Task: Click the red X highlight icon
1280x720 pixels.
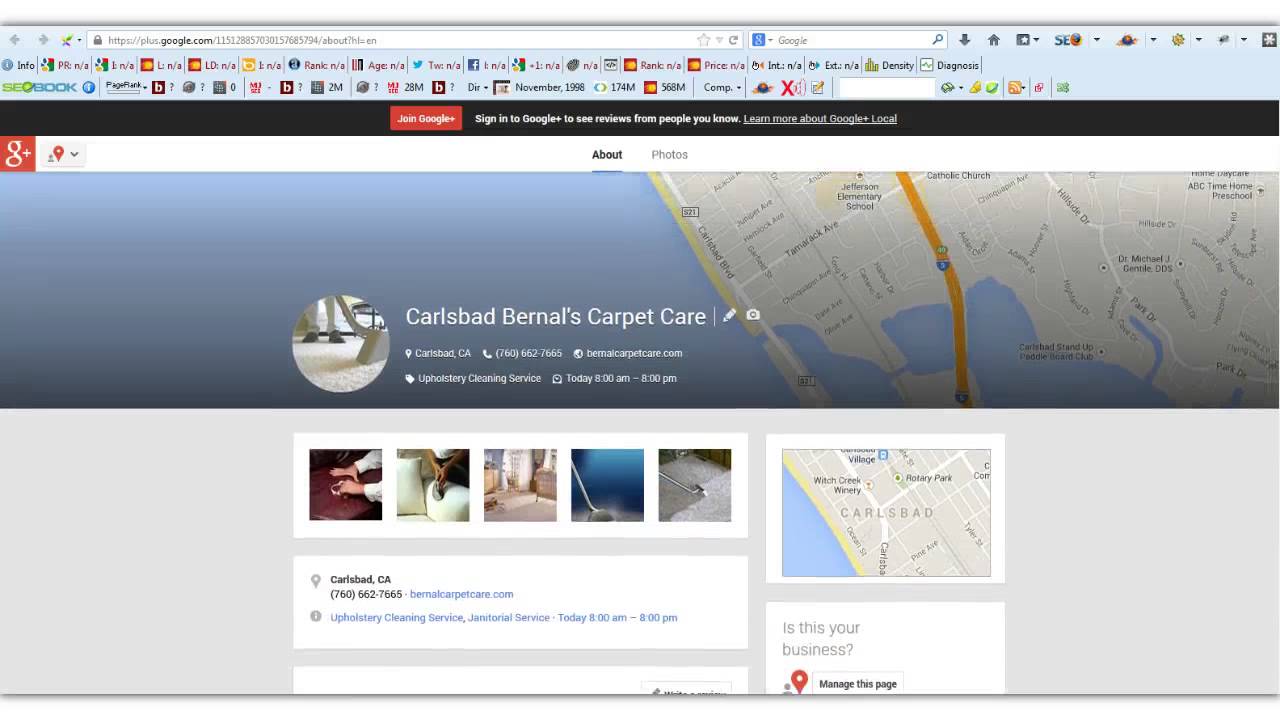Action: coord(791,87)
